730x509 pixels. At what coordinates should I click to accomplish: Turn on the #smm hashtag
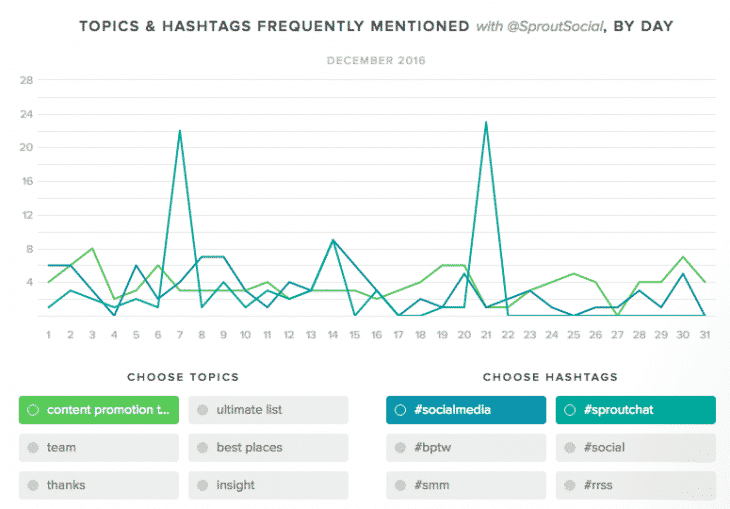[466, 485]
